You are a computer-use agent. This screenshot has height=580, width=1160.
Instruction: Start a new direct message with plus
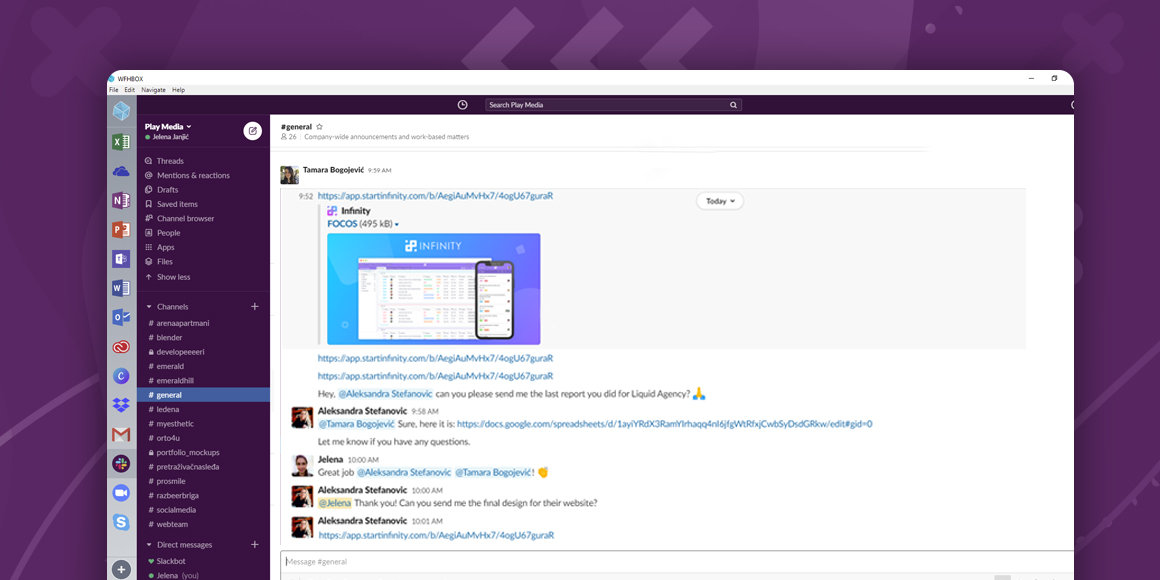(x=254, y=544)
